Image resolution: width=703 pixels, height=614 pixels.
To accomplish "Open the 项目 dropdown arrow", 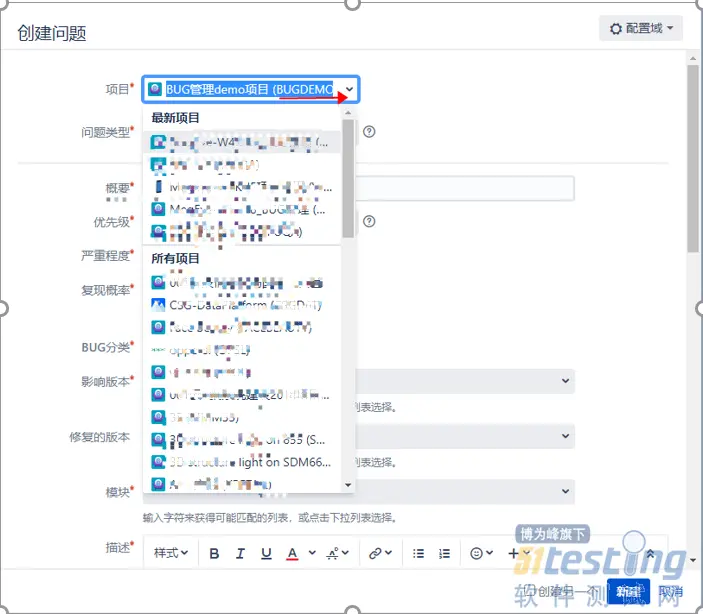I will tap(350, 89).
